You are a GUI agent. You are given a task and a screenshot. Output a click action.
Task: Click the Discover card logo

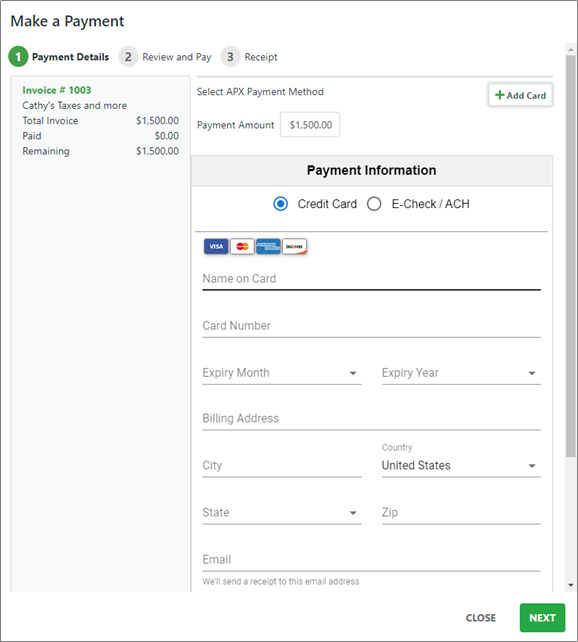[x=294, y=246]
